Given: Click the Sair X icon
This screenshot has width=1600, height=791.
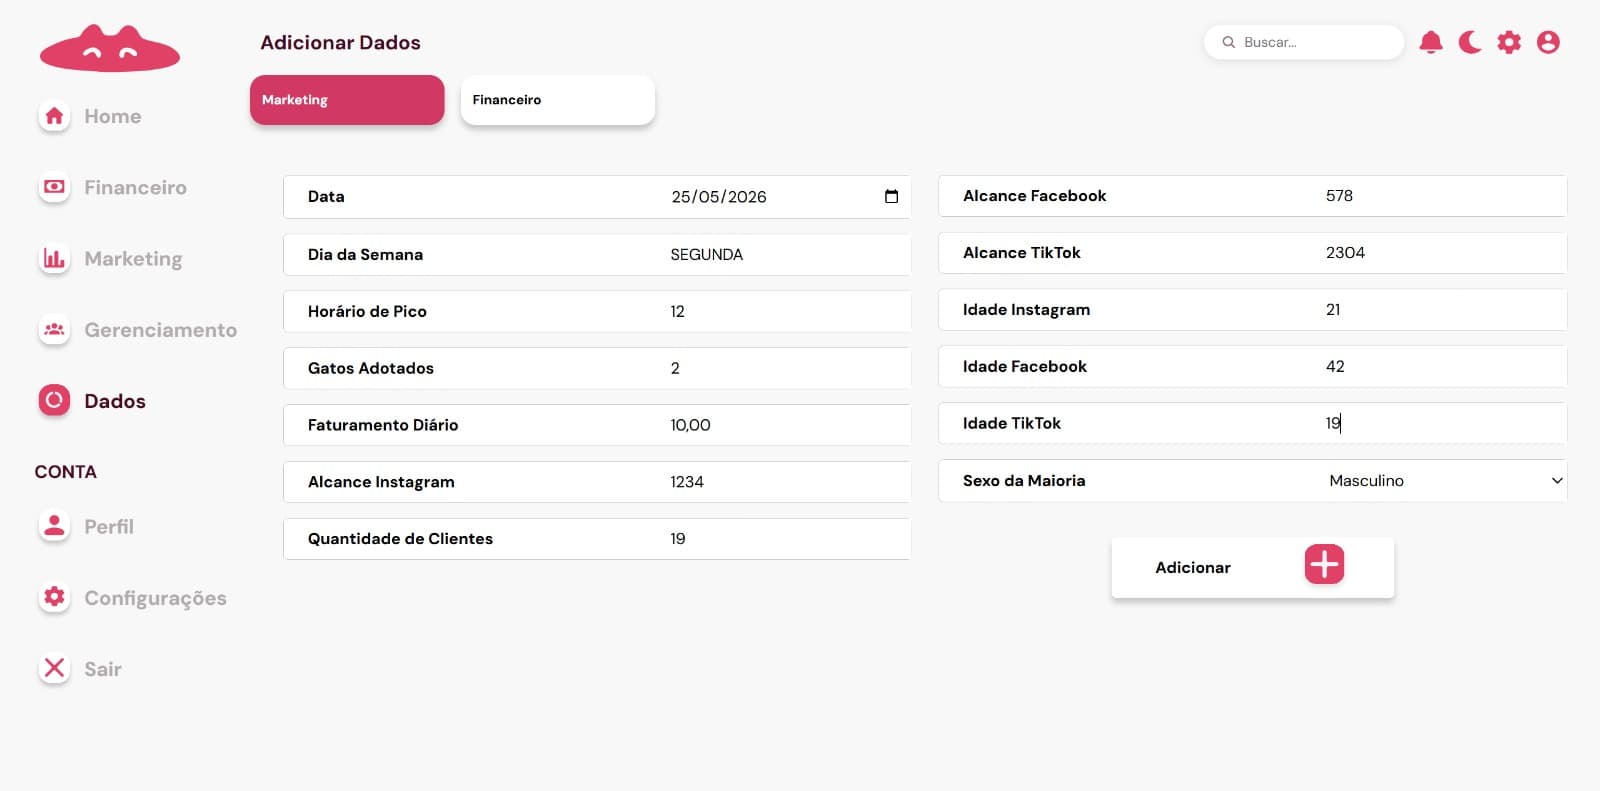Looking at the screenshot, I should click(x=54, y=668).
